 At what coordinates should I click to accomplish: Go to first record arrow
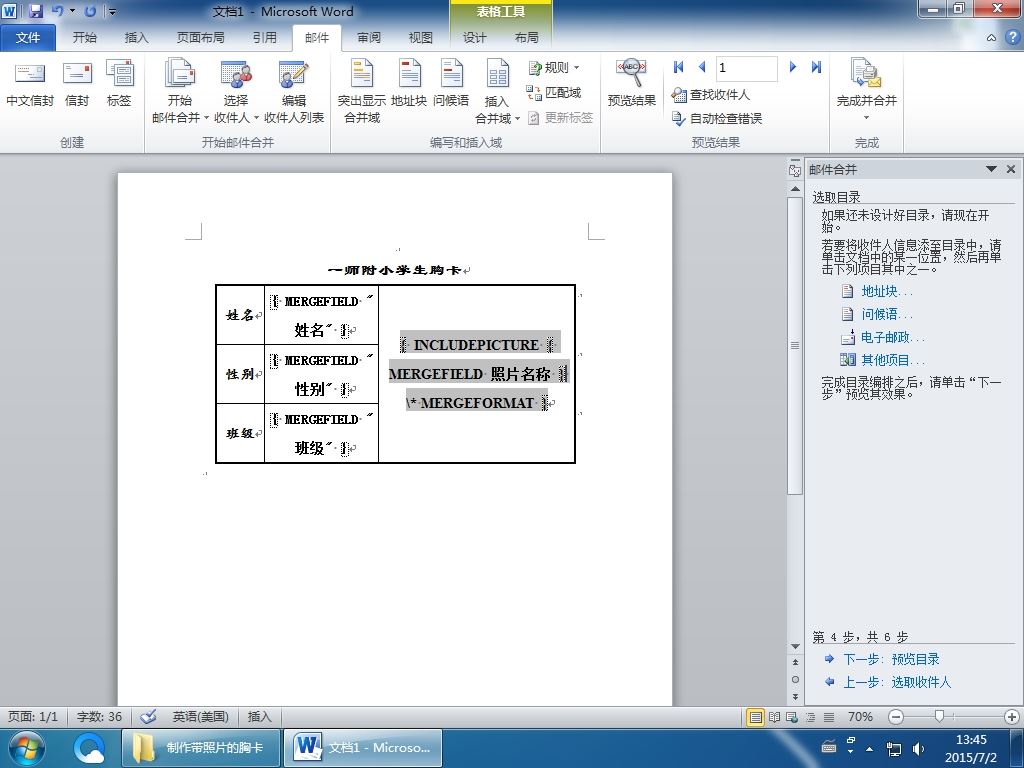point(679,67)
